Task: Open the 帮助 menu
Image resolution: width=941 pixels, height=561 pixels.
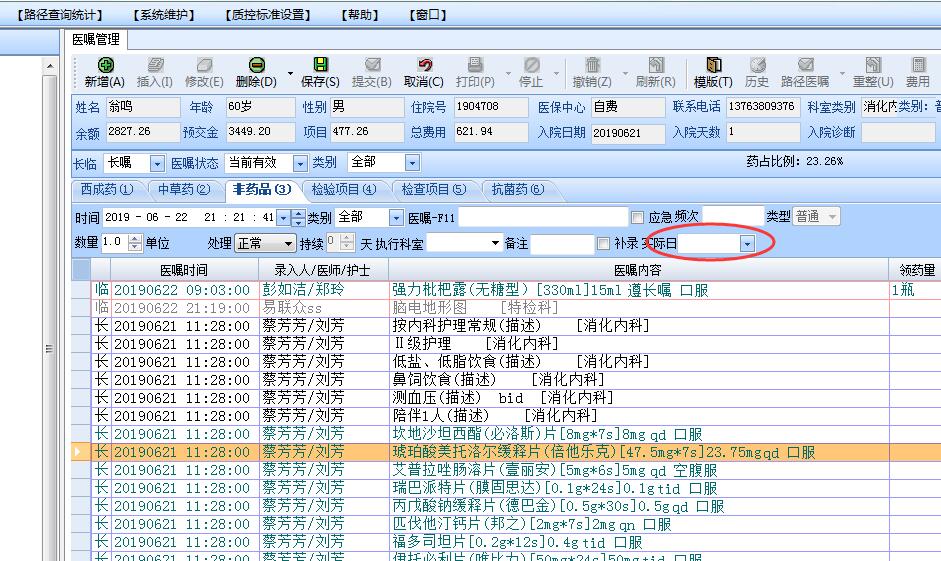Action: click(359, 14)
